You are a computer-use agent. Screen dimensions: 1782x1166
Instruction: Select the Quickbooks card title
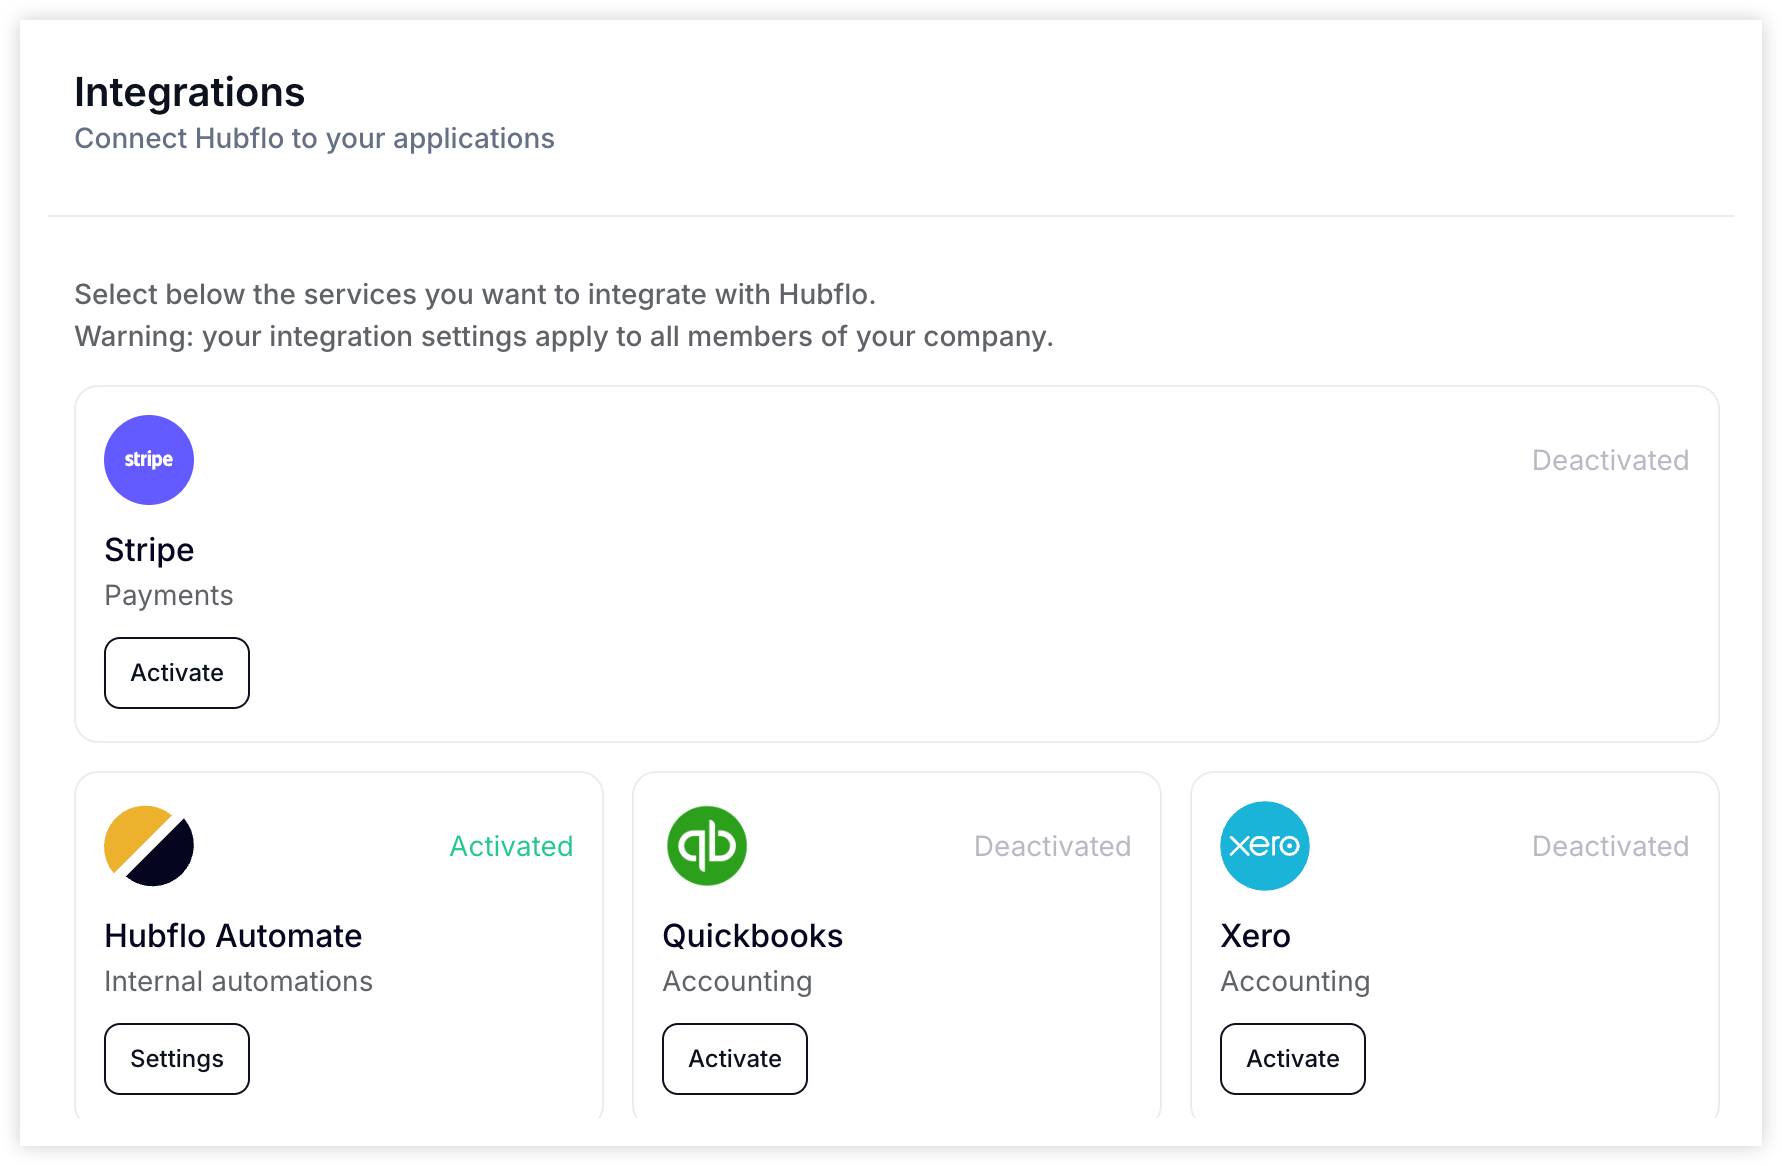753,936
